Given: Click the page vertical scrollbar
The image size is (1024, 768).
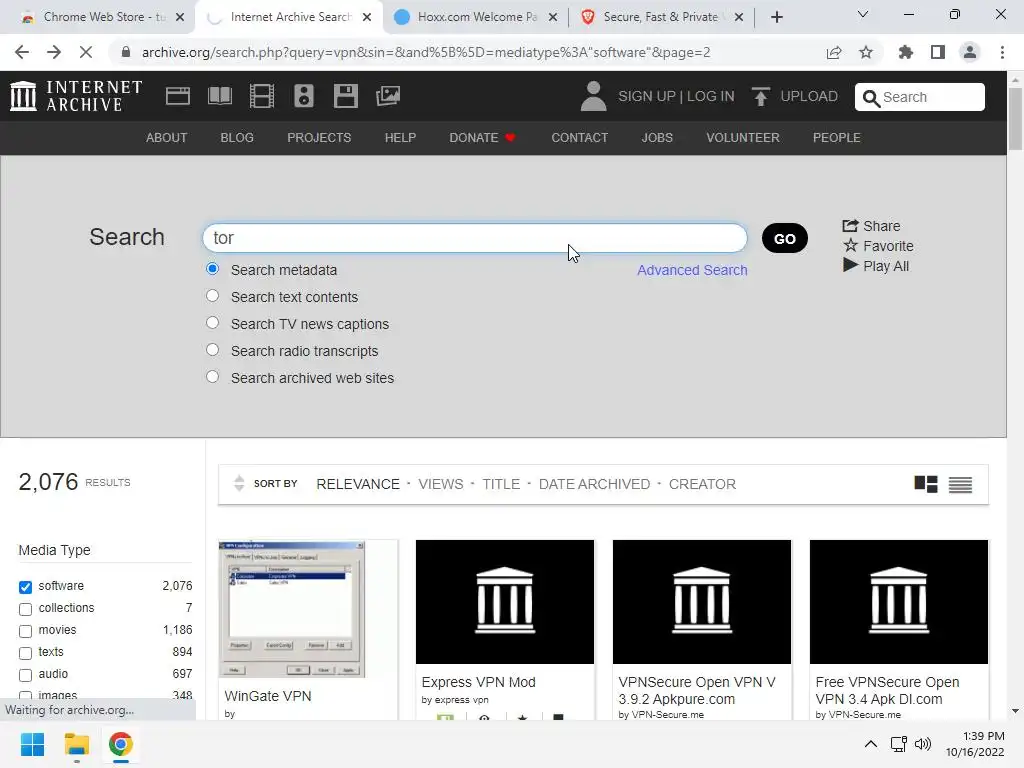Looking at the screenshot, I should 1015,118.
